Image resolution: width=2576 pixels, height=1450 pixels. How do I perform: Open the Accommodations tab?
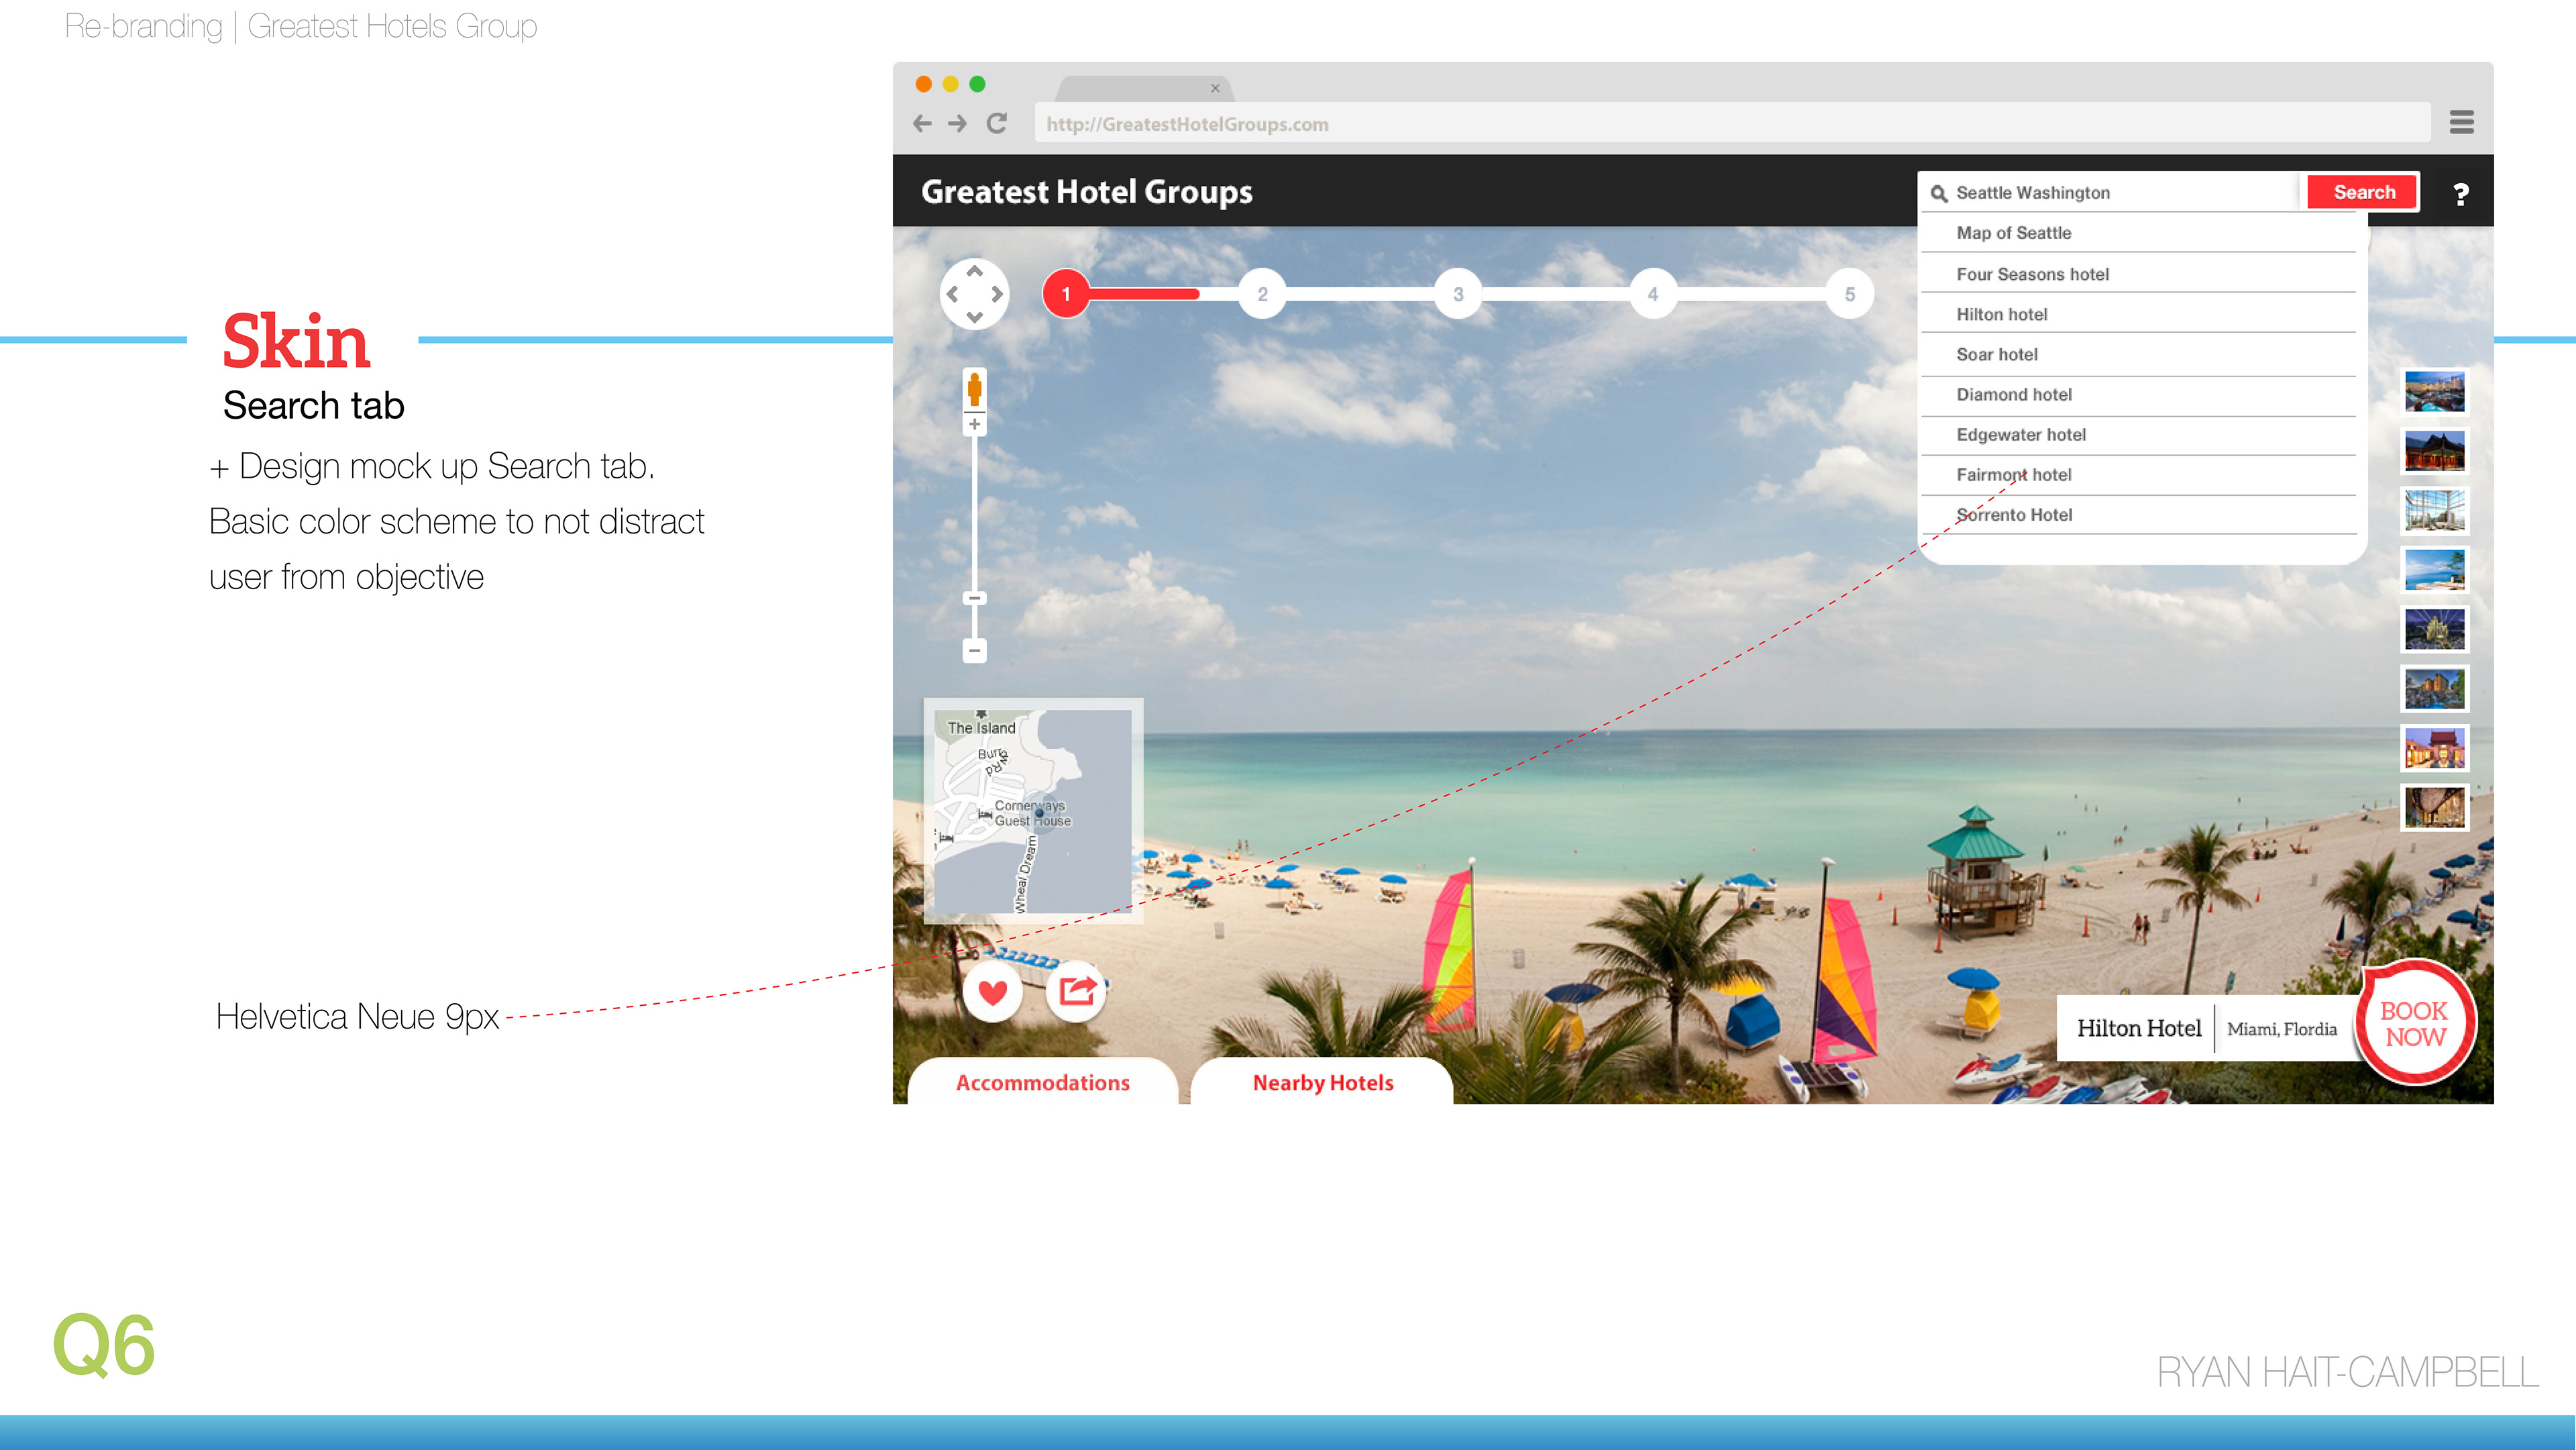click(x=1042, y=1082)
